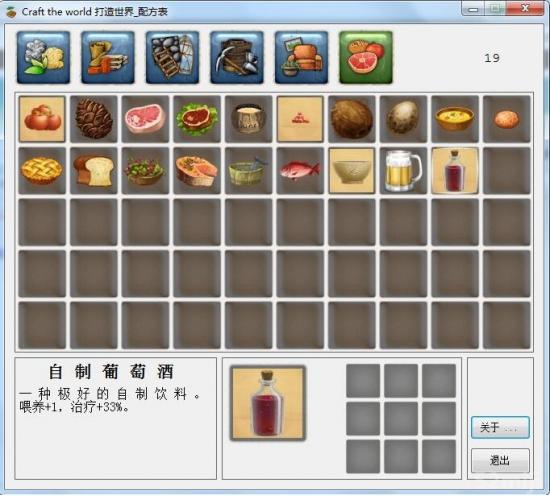
Task: Select the bread loaf item
Action: (x=94, y=171)
